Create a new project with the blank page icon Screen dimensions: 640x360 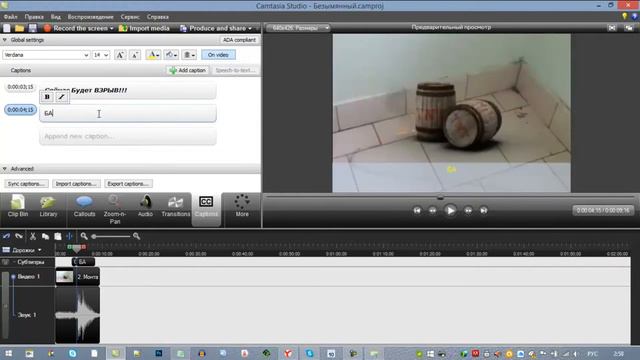(x=7, y=28)
